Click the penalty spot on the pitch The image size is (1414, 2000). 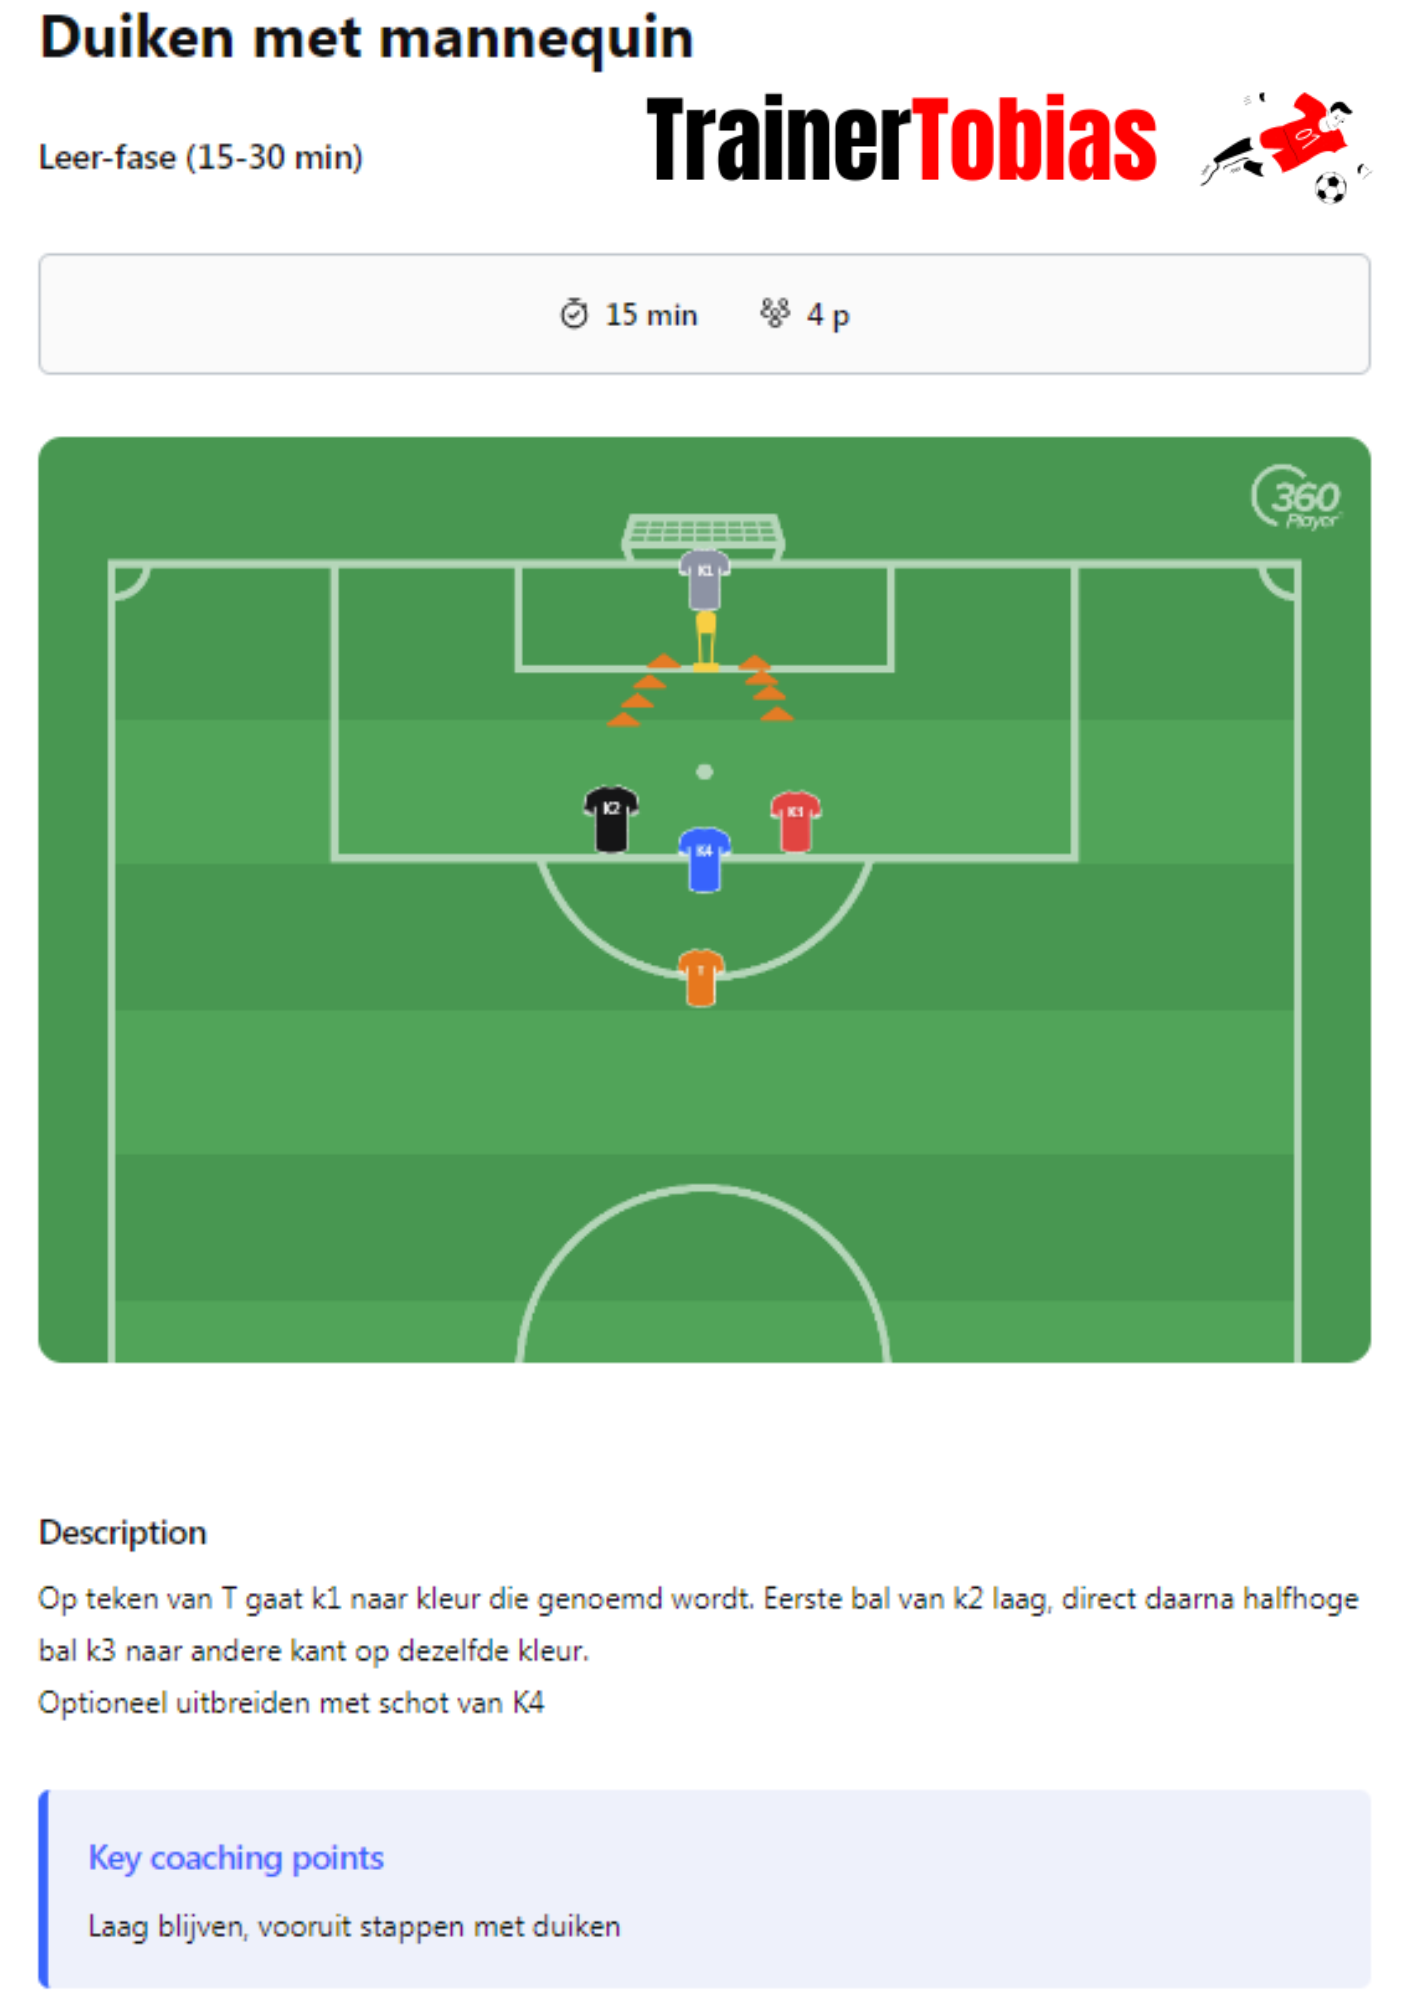tap(705, 772)
